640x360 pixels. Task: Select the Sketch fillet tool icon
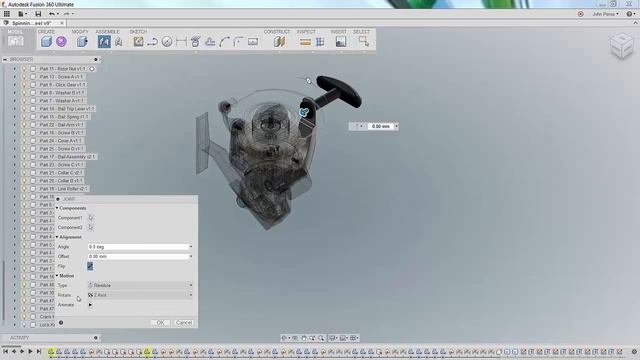pyautogui.click(x=238, y=41)
